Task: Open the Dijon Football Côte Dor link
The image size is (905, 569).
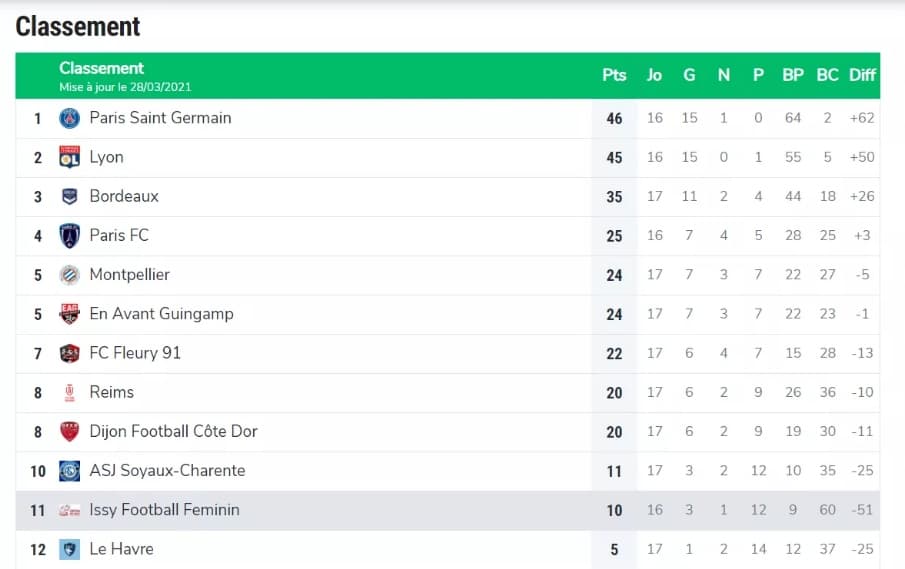Action: click(173, 431)
